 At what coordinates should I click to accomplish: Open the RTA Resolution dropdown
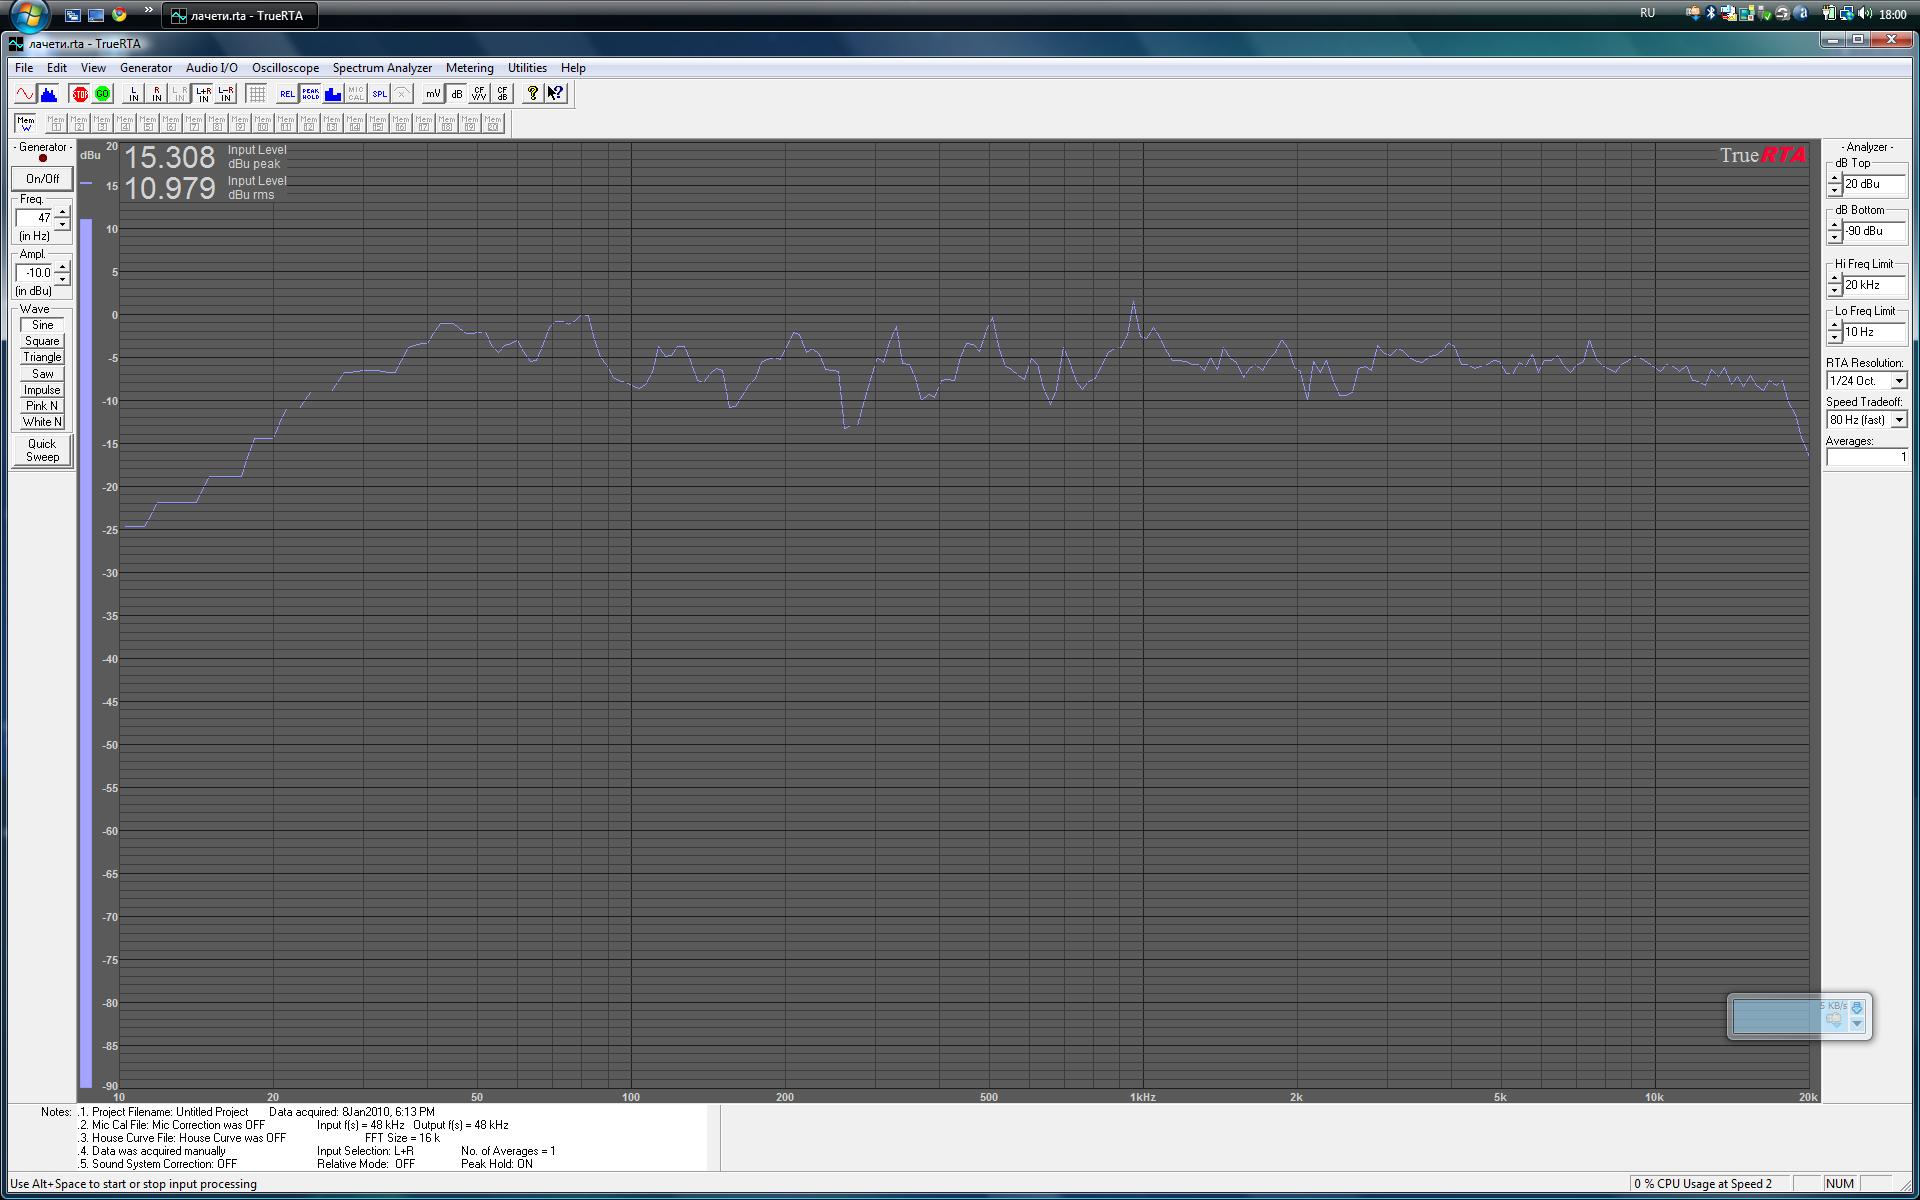tap(1898, 381)
